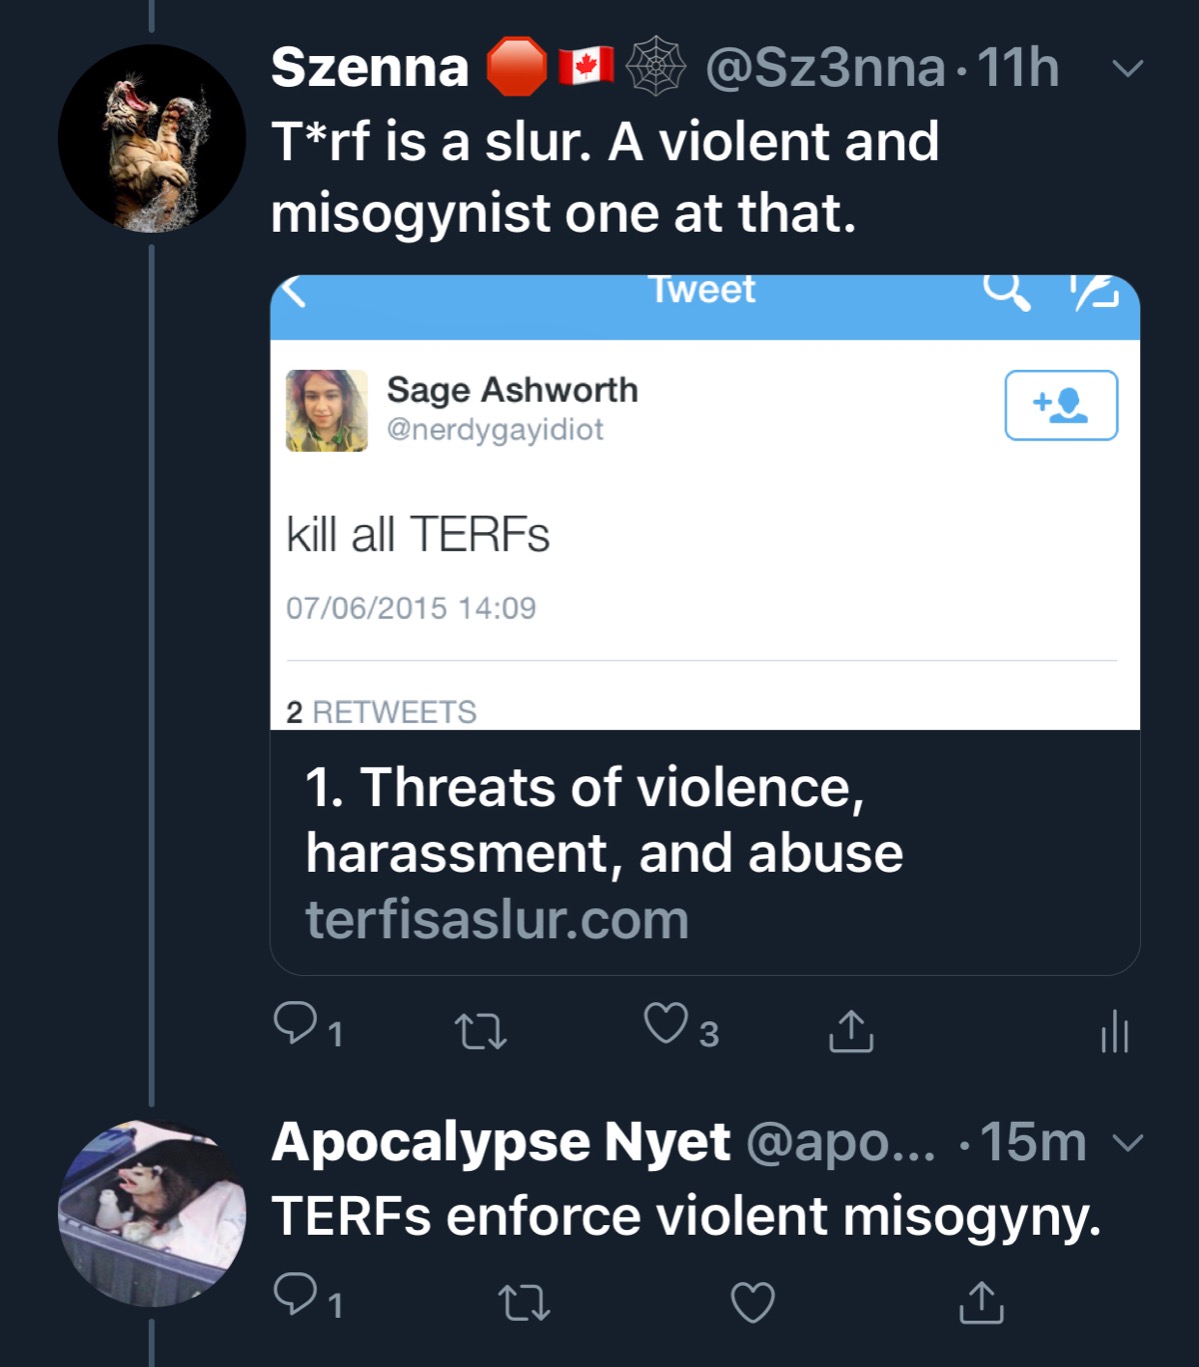Open dropdown chevron on Szenna's tweet
This screenshot has width=1199, height=1367.
click(x=1127, y=69)
